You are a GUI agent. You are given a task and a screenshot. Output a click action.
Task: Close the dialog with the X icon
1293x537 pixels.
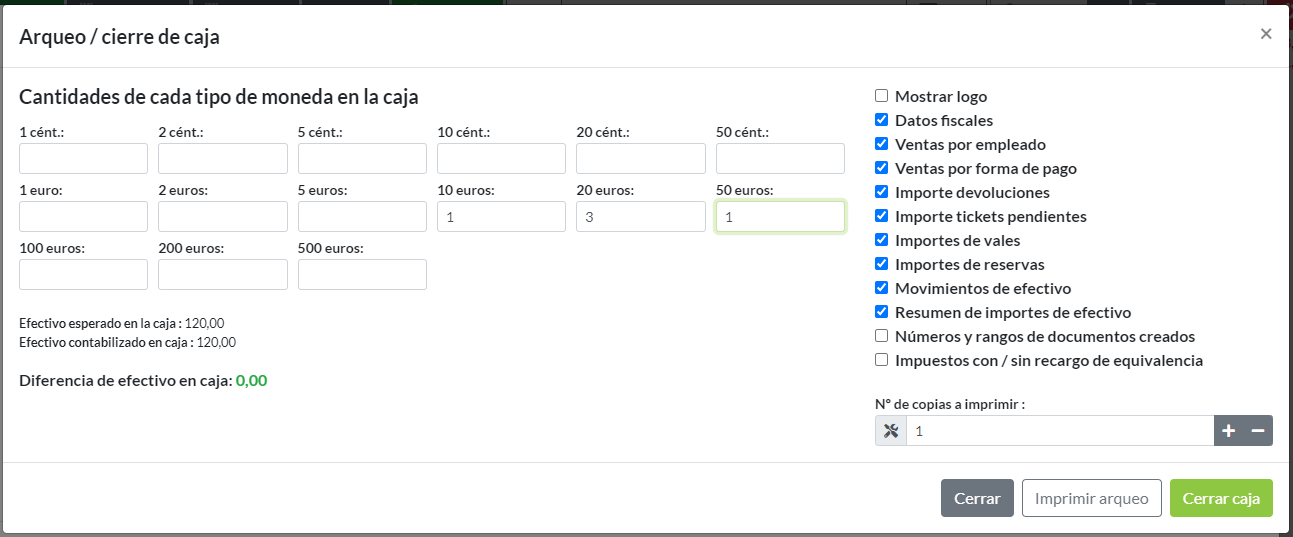(1265, 34)
